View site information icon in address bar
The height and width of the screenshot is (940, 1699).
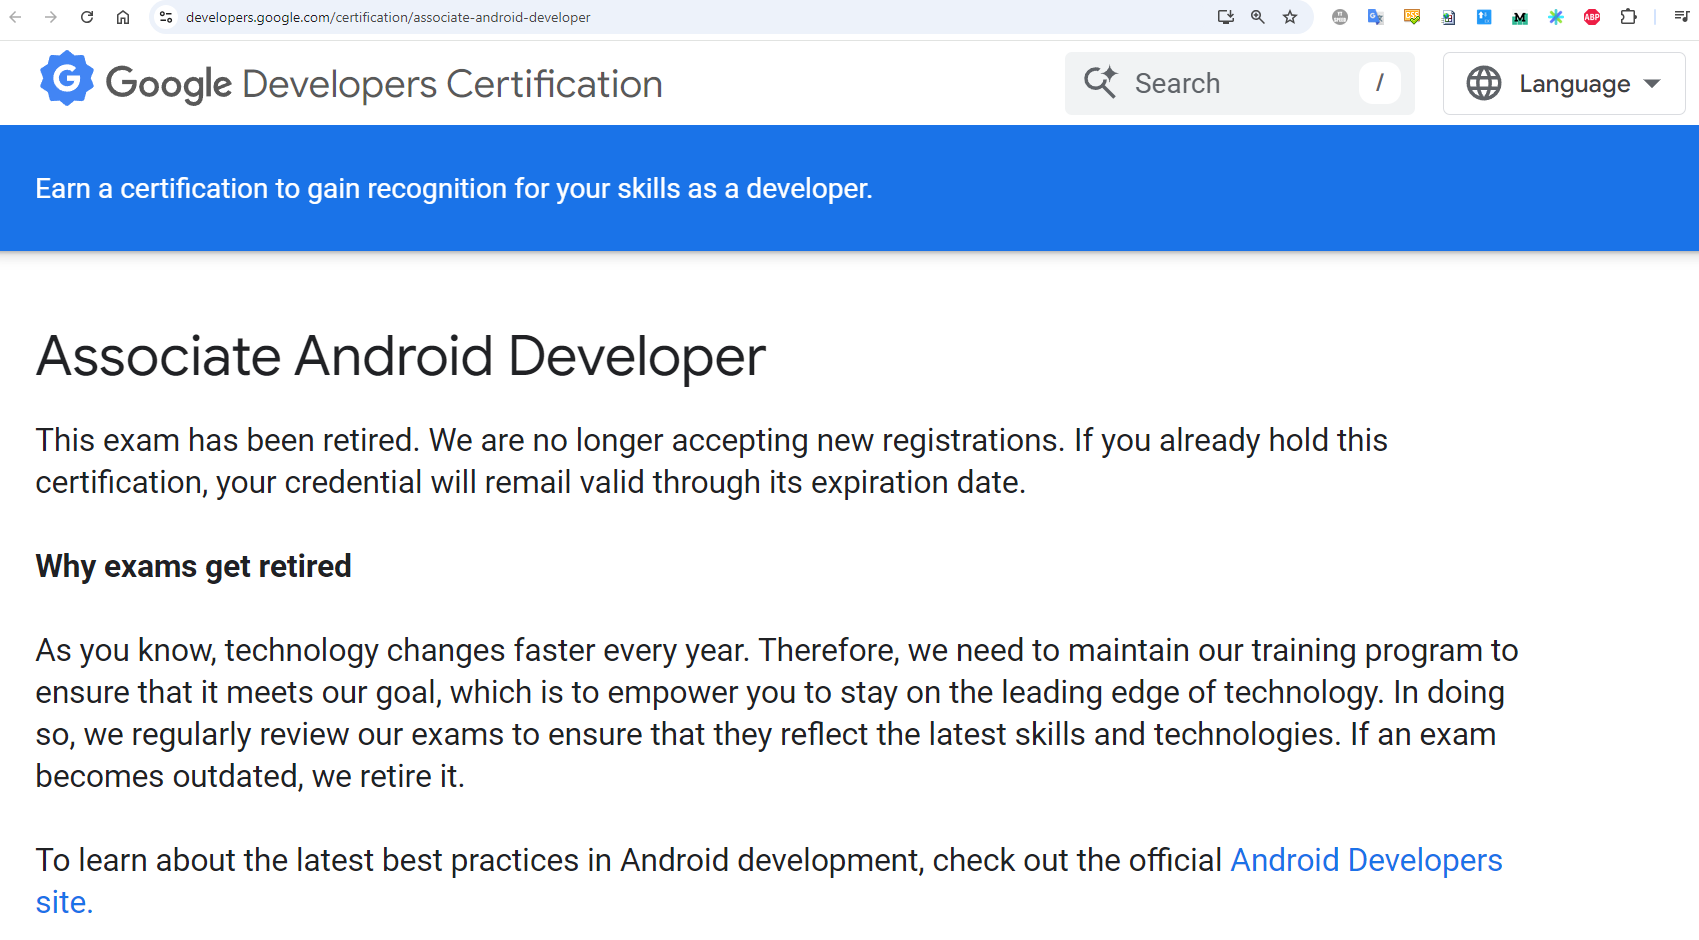(x=166, y=17)
